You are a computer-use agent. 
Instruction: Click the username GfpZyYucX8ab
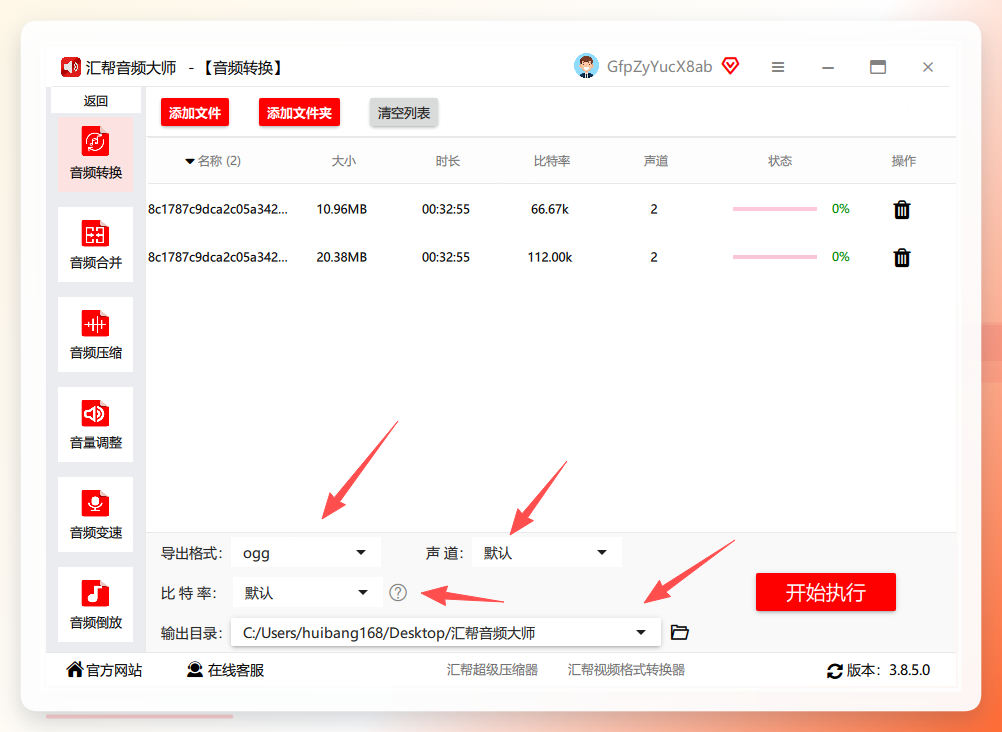click(659, 66)
